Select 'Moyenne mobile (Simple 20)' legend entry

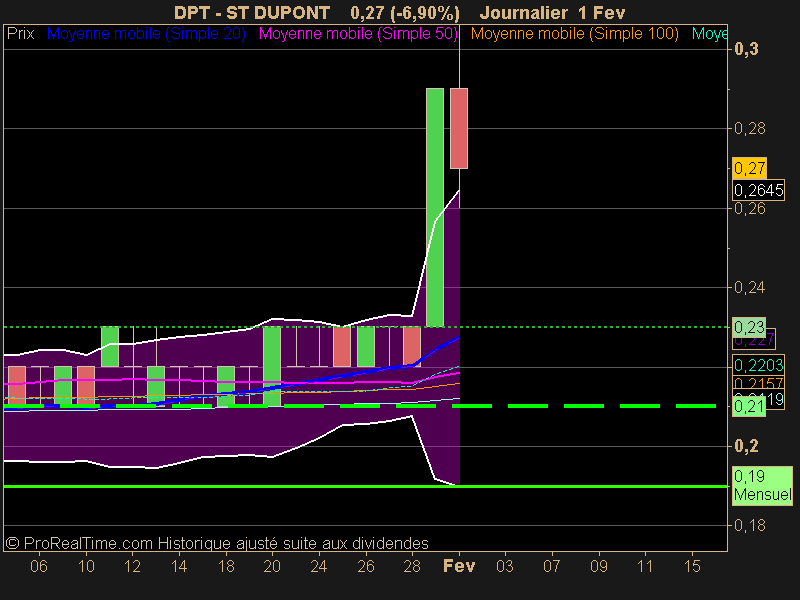[x=146, y=34]
